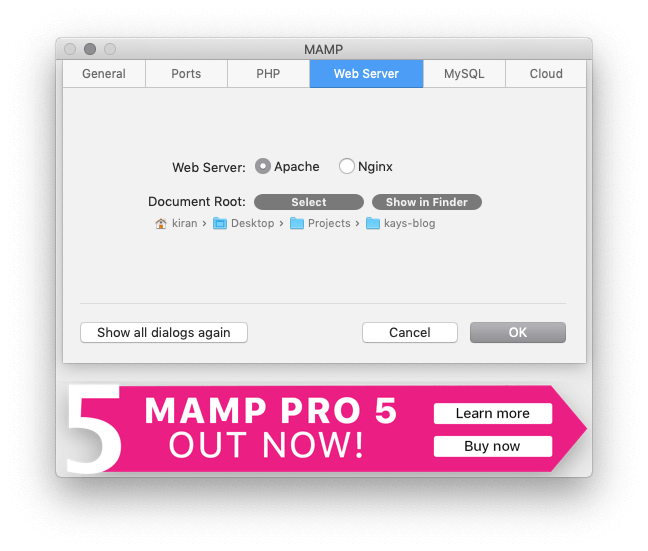648x551 pixels.
Task: Click Learn more on MAMP PRO banner
Action: coord(493,413)
